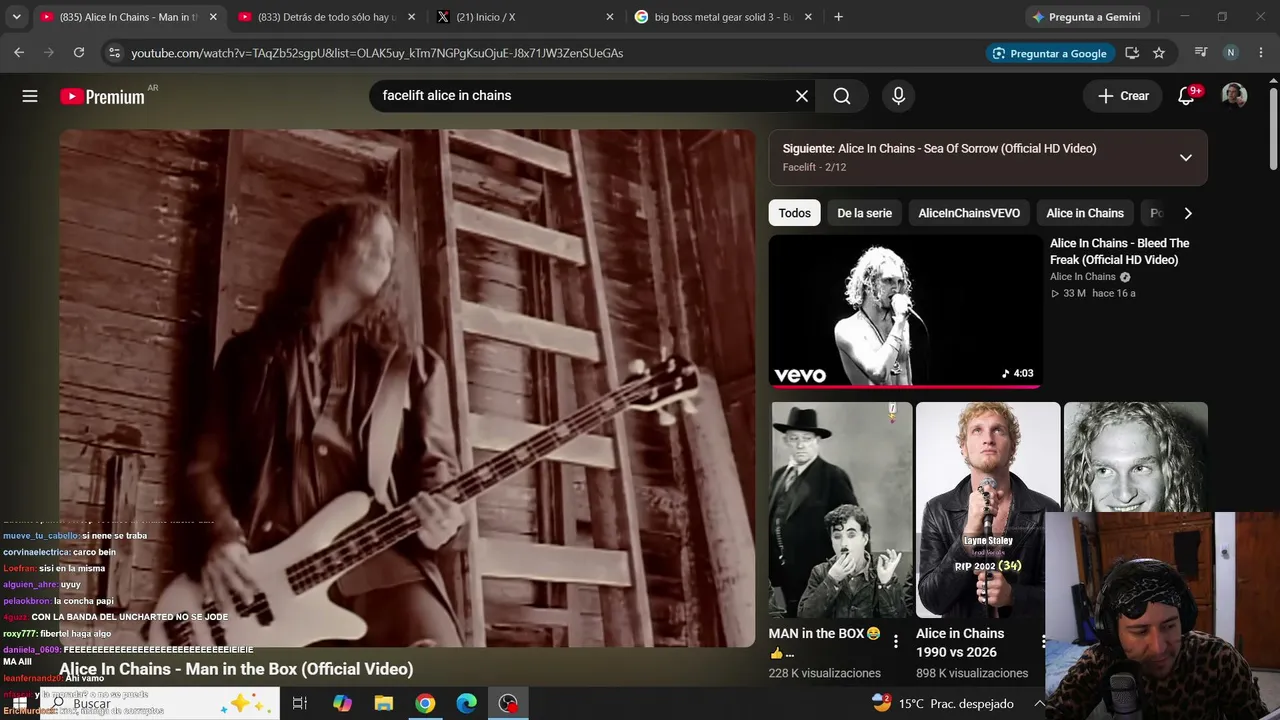Bookmark this page with the star
1280x720 pixels.
point(1159,53)
